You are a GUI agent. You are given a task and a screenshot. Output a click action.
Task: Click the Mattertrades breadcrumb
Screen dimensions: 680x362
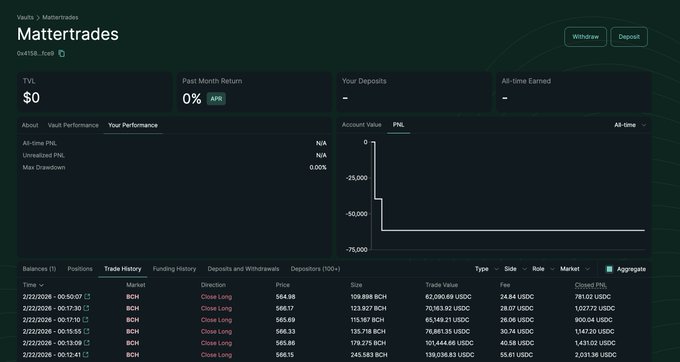60,17
